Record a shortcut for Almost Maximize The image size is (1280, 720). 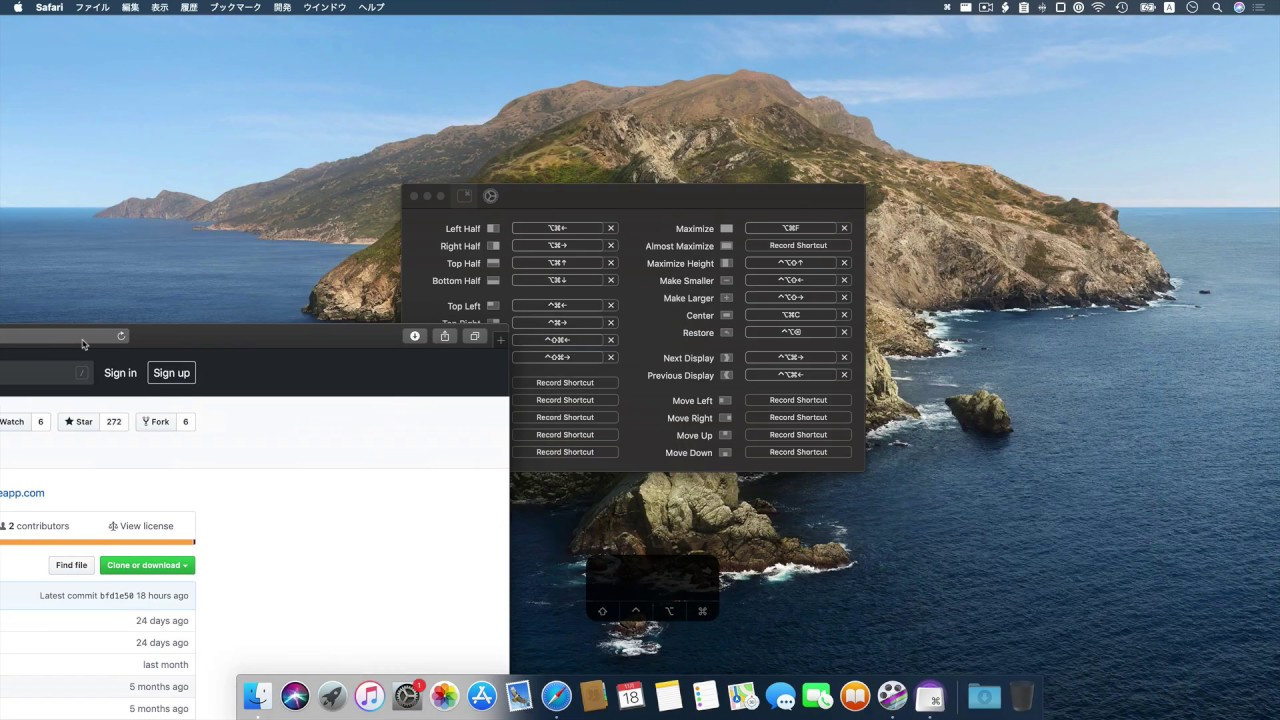click(x=798, y=245)
